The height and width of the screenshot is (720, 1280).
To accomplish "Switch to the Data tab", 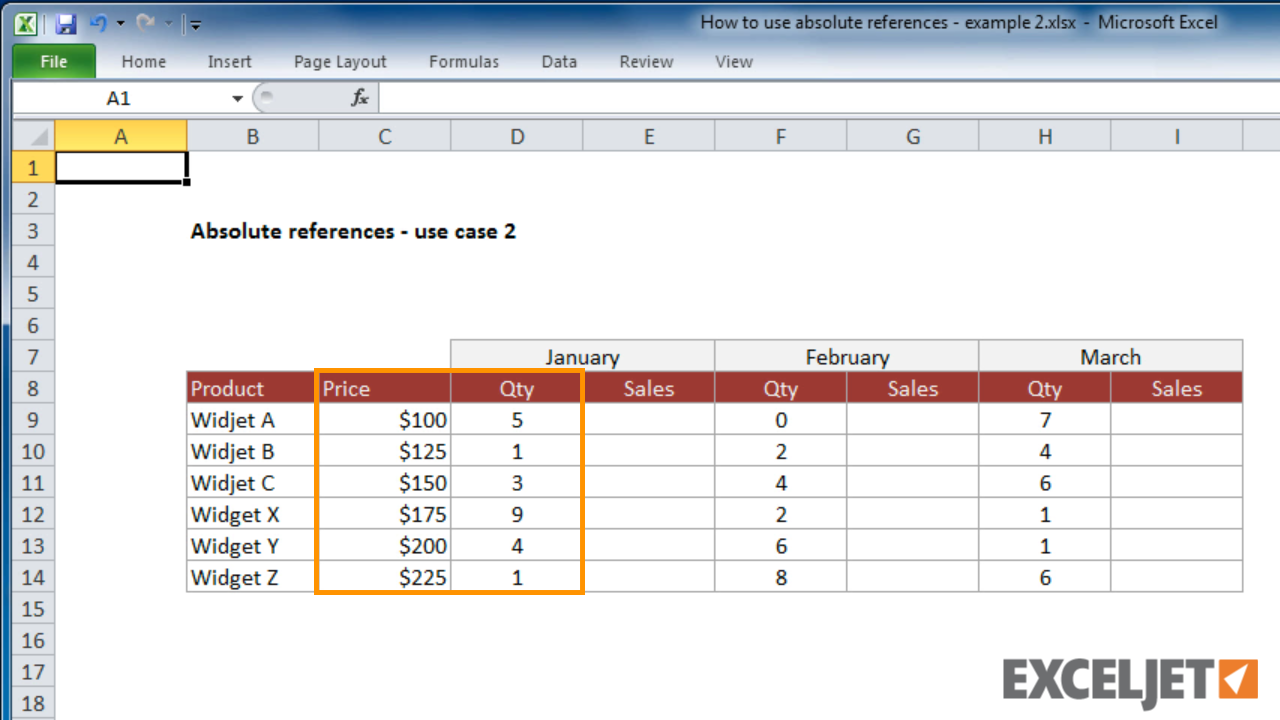I will click(x=559, y=61).
